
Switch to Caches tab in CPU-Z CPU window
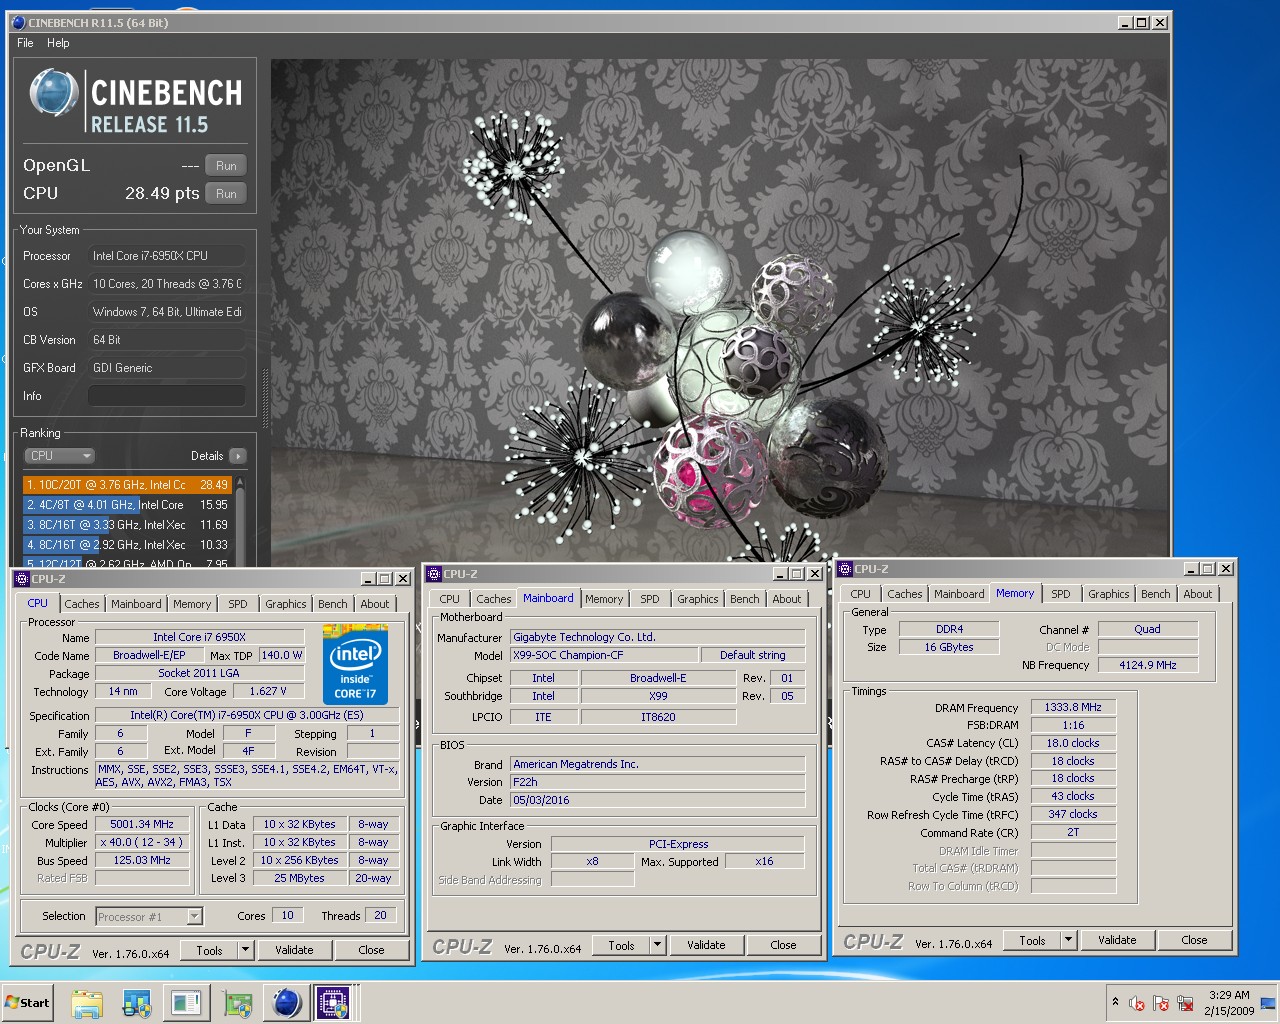tap(81, 604)
